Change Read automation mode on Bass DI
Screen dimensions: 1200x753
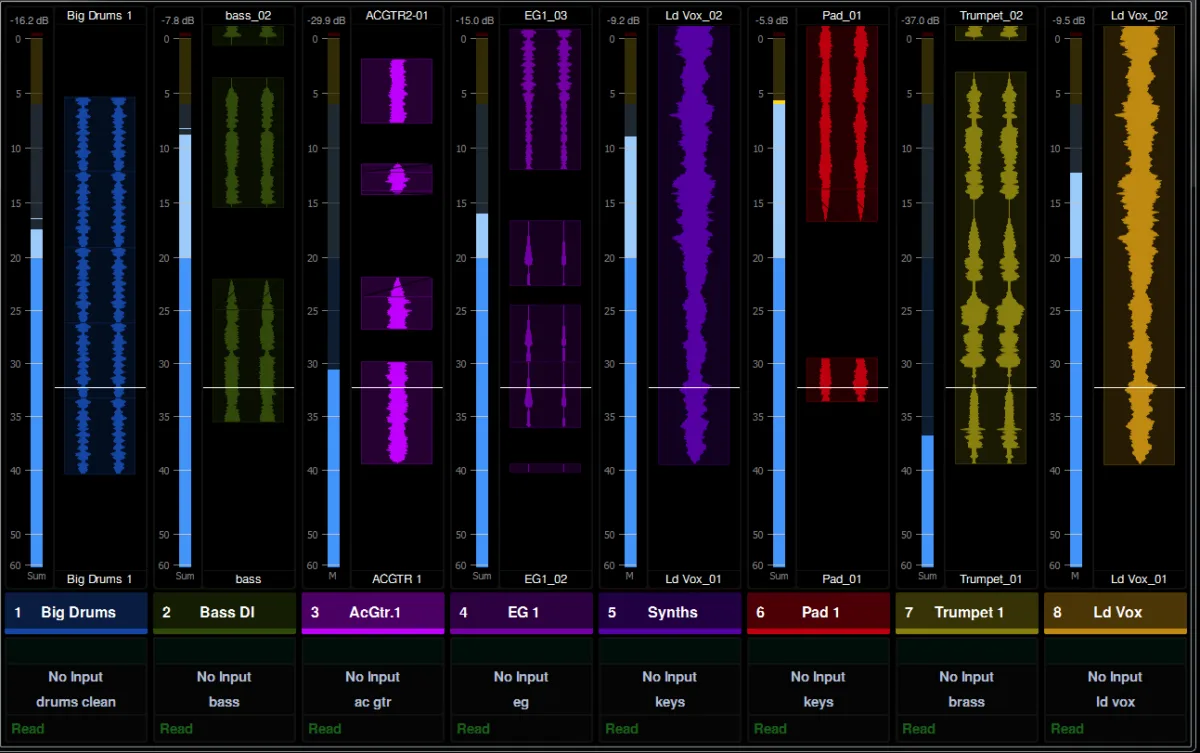coord(176,728)
